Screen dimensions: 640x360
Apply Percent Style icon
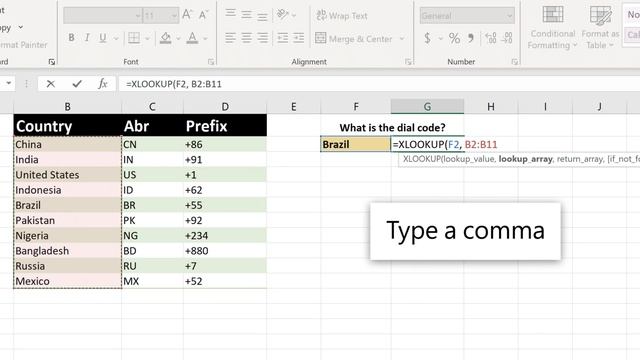point(454,38)
